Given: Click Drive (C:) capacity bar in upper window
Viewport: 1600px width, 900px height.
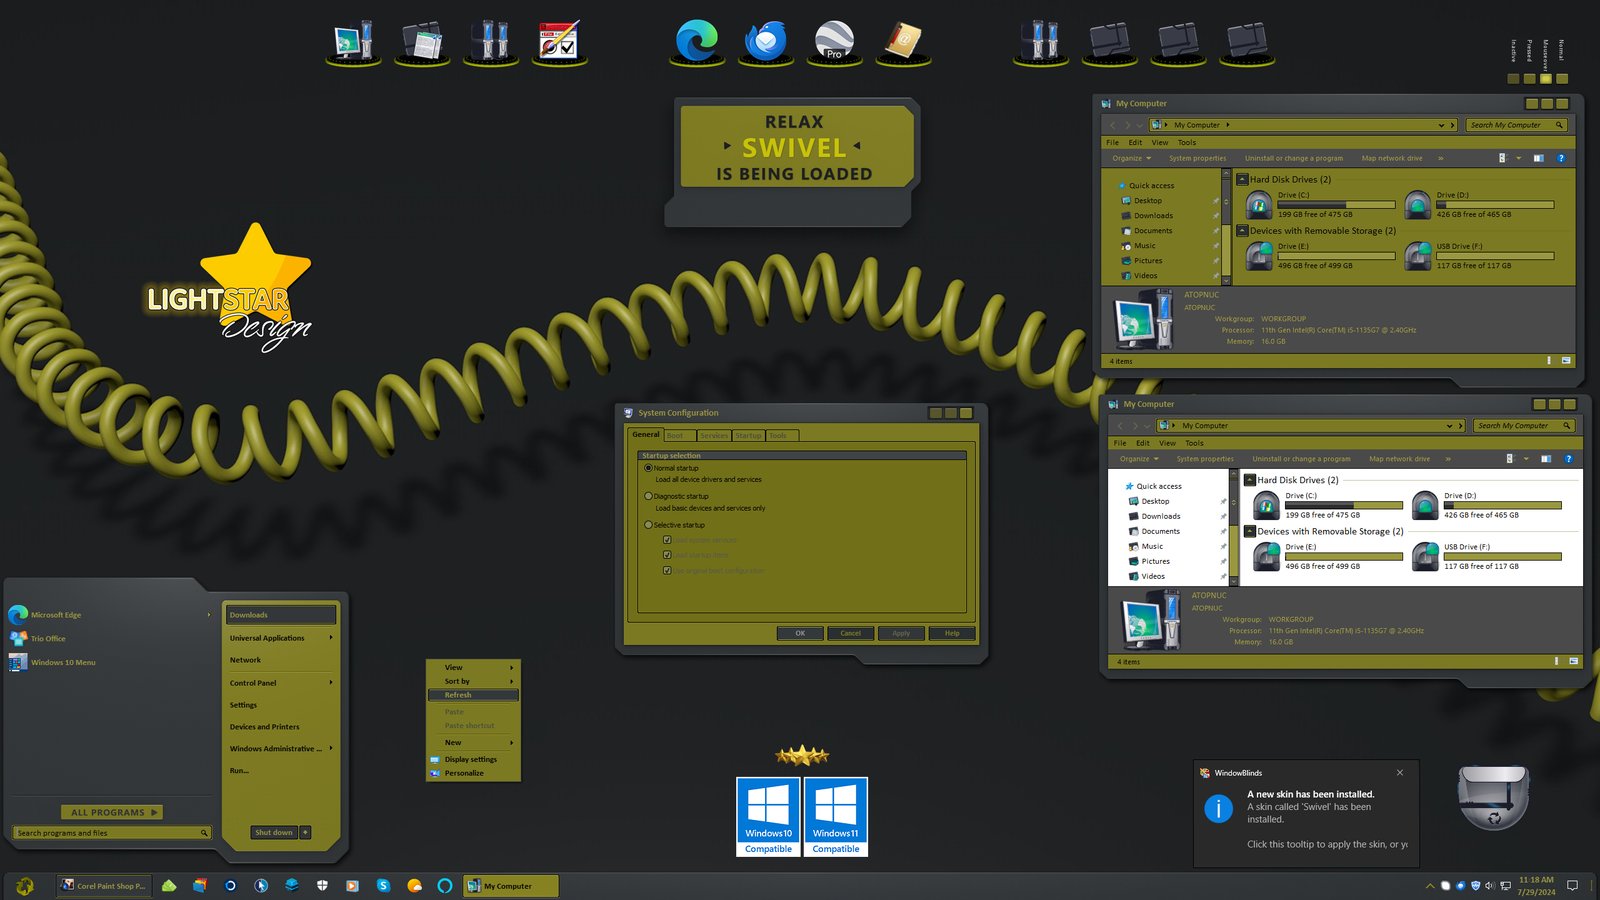Looking at the screenshot, I should [x=1336, y=205].
